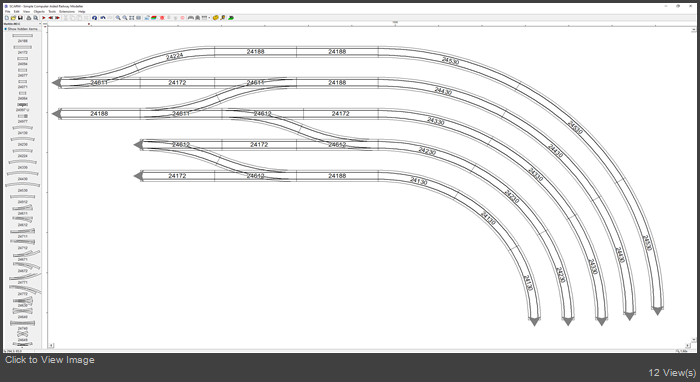Toggle the Show hidden items option
The image size is (700, 382).
point(21,29)
